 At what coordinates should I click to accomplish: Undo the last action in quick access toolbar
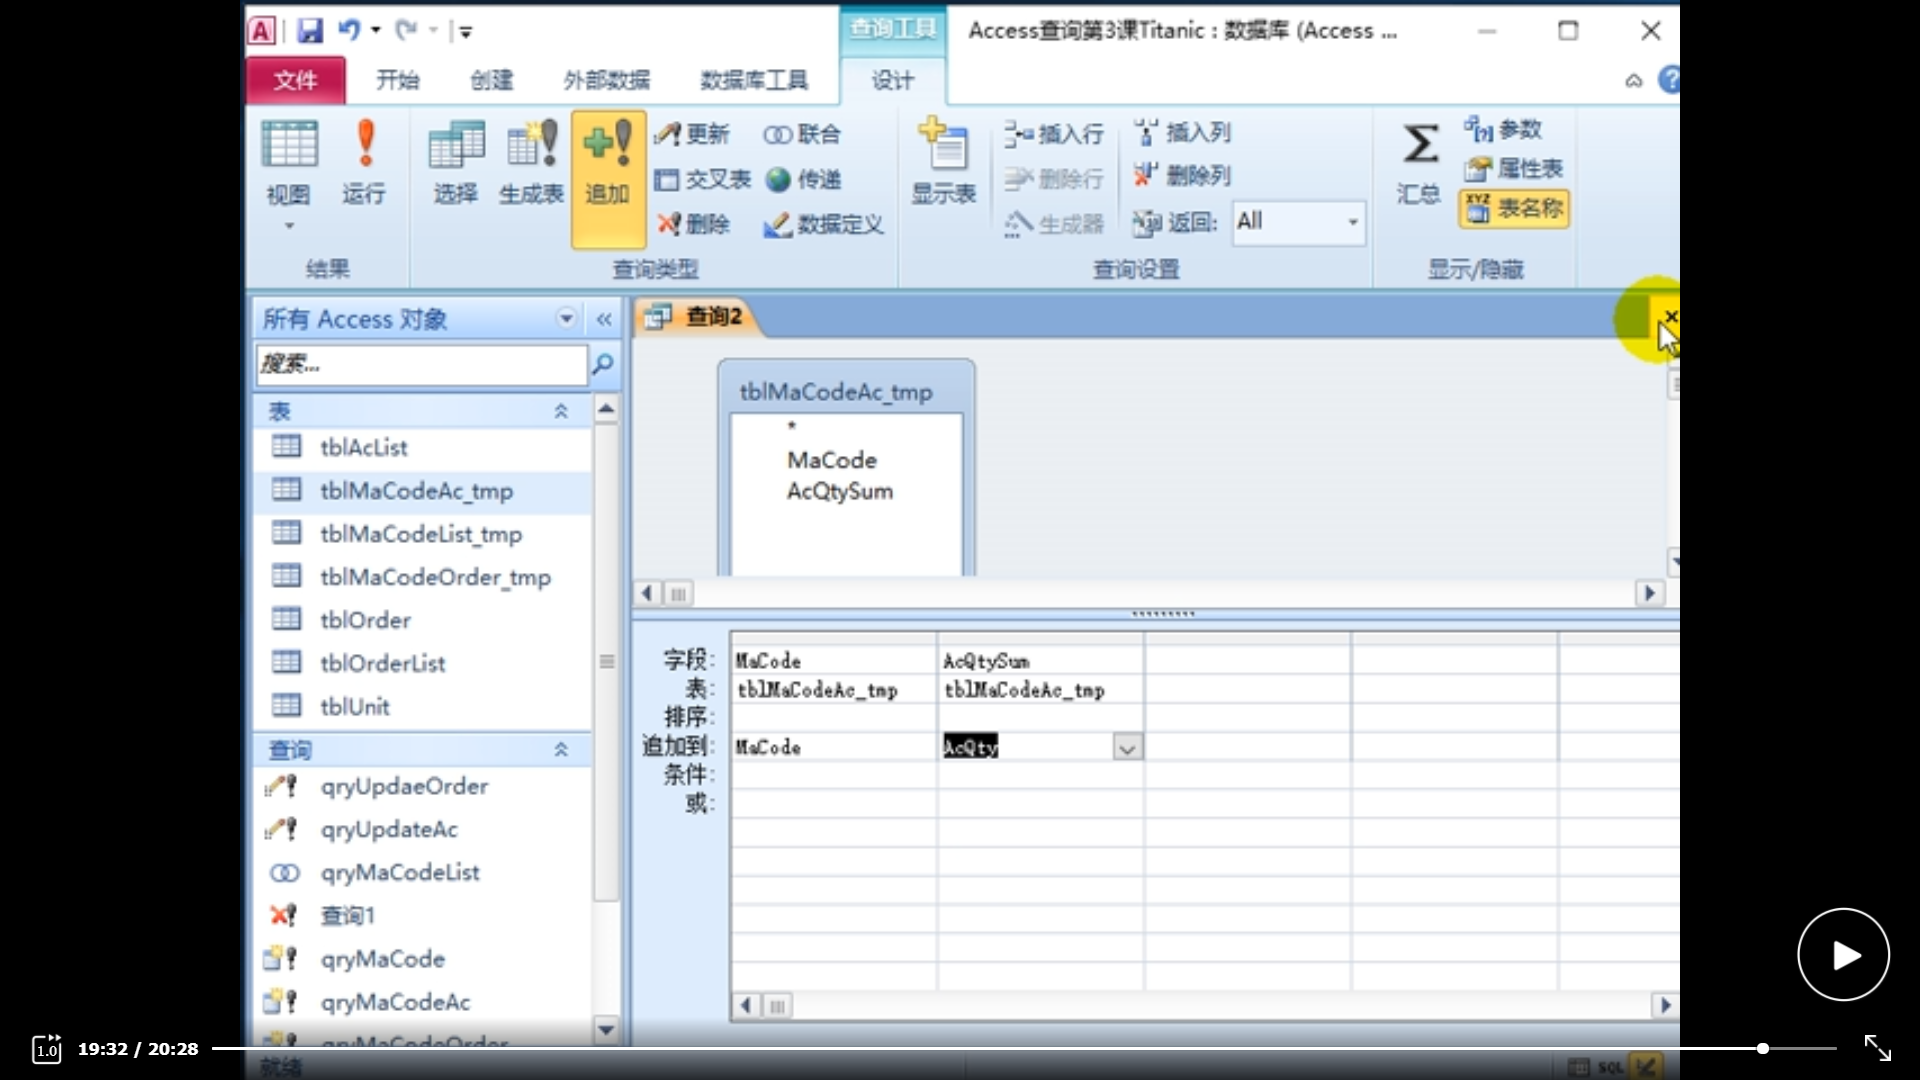(x=349, y=30)
